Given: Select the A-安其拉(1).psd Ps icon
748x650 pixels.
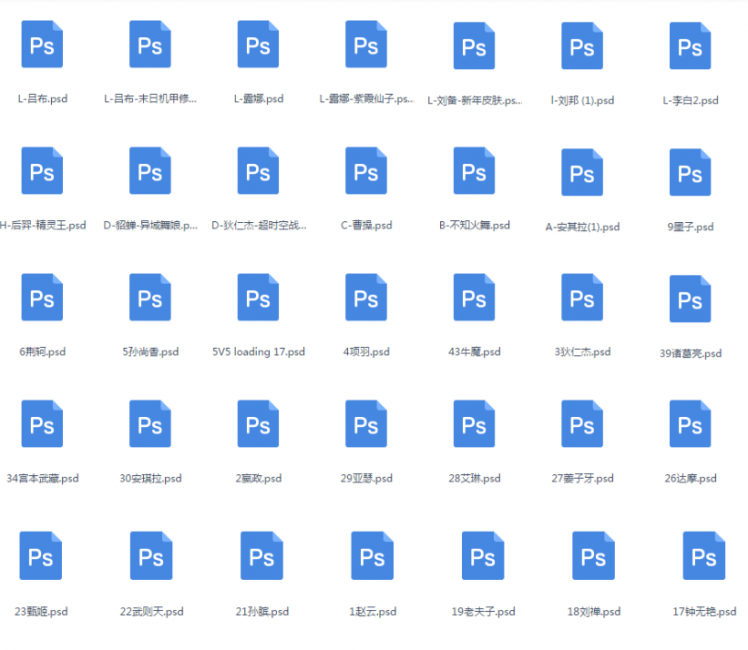Looking at the screenshot, I should point(582,172).
